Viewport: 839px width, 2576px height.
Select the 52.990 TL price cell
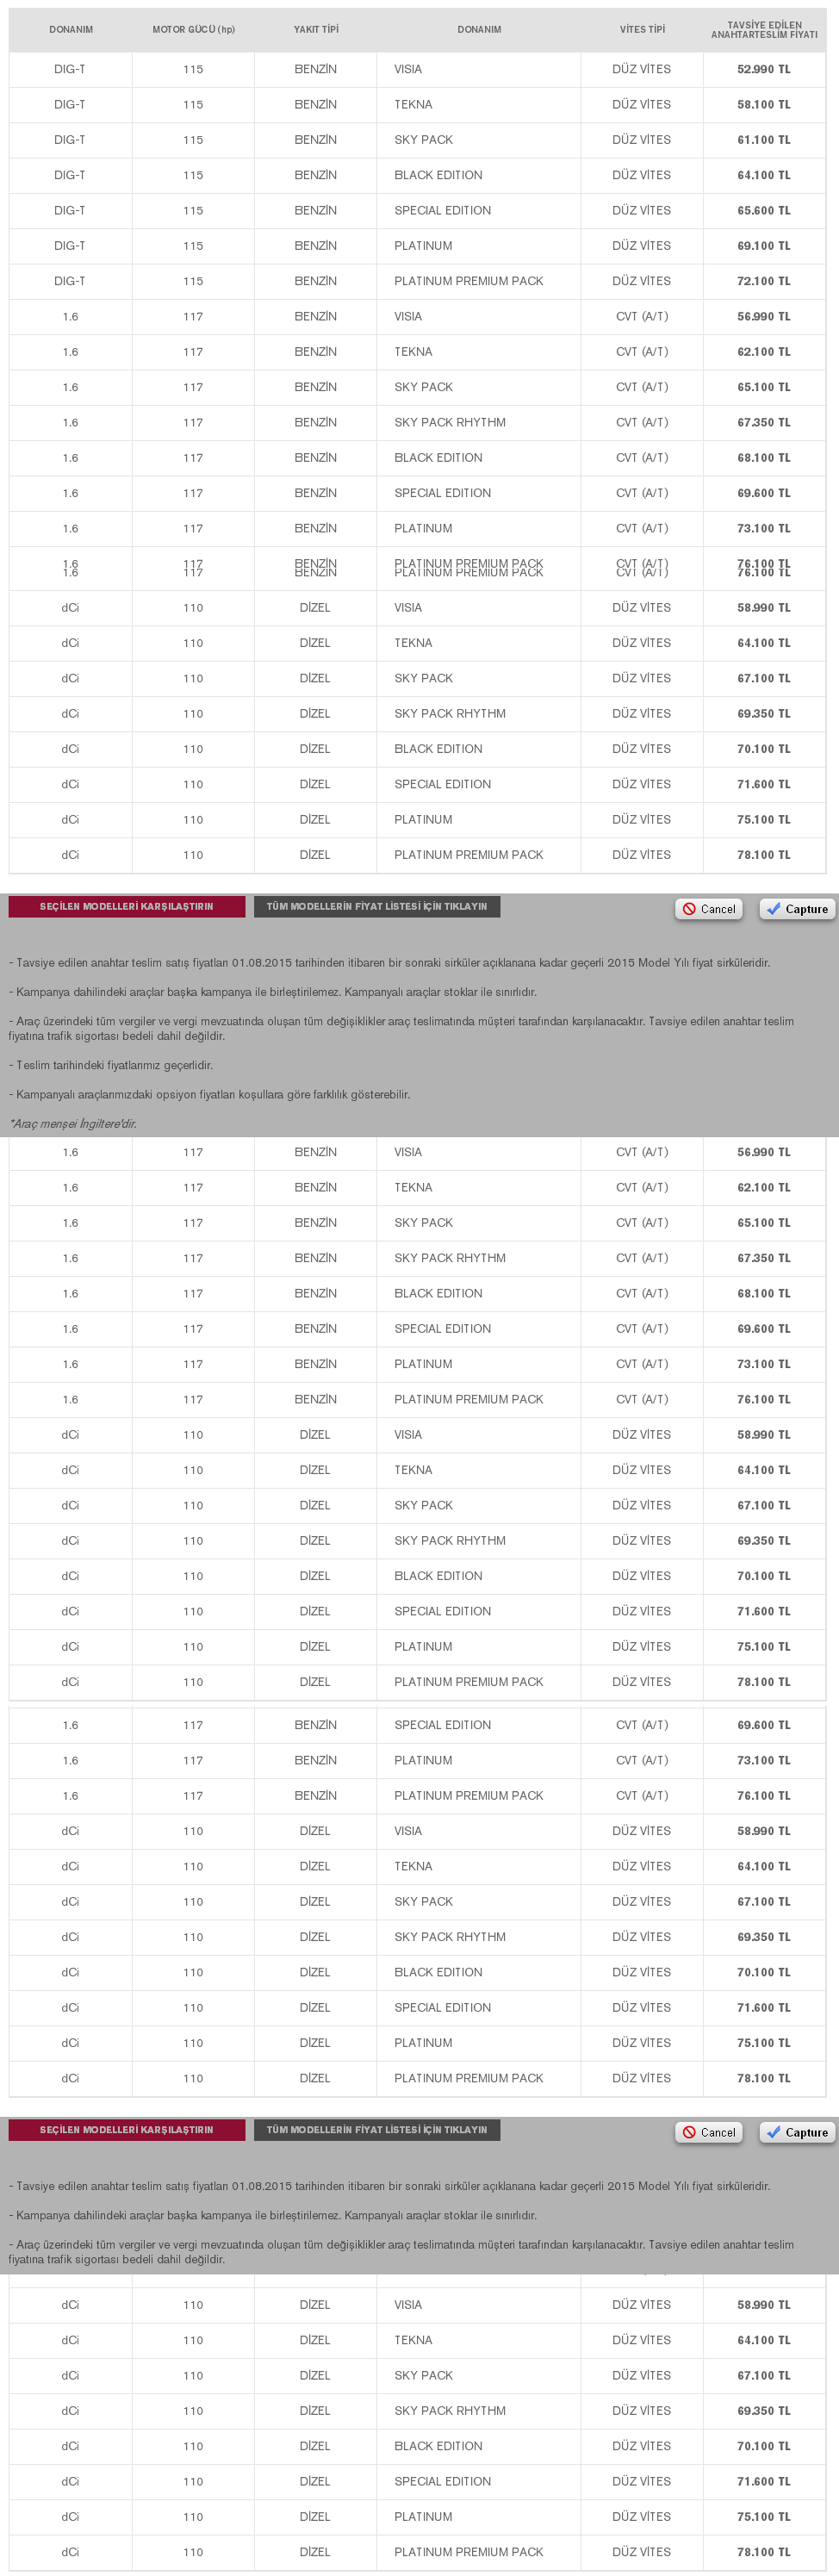point(764,69)
